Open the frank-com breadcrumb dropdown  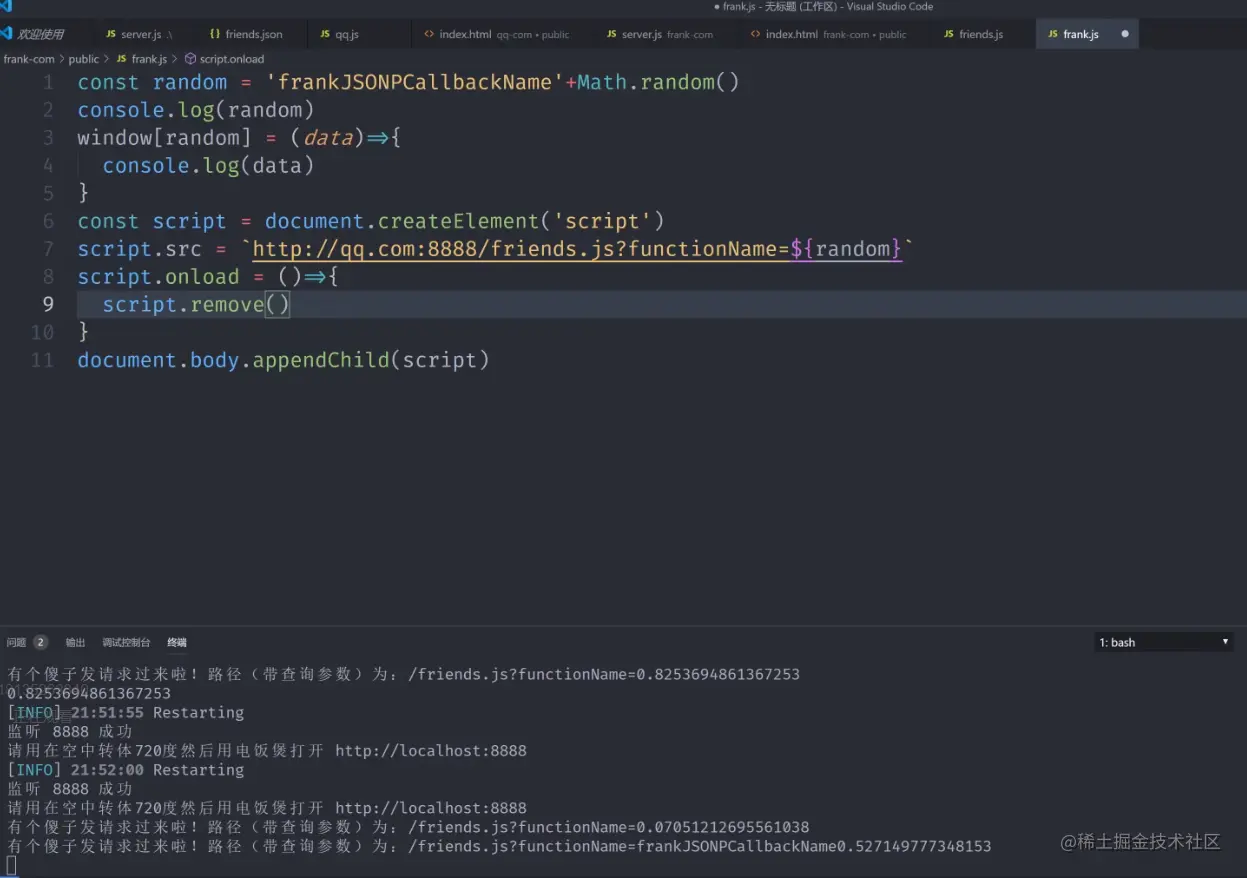(x=30, y=58)
